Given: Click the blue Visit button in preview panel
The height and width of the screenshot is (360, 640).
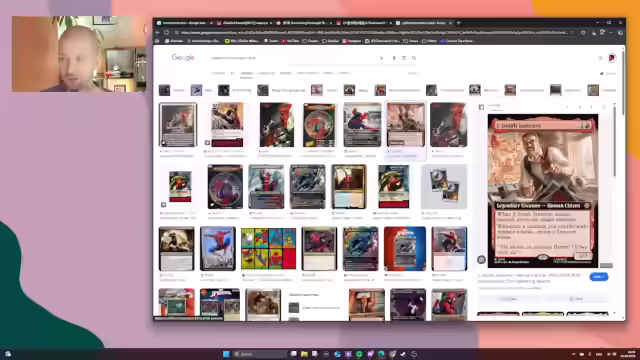Looking at the screenshot, I should point(599,277).
